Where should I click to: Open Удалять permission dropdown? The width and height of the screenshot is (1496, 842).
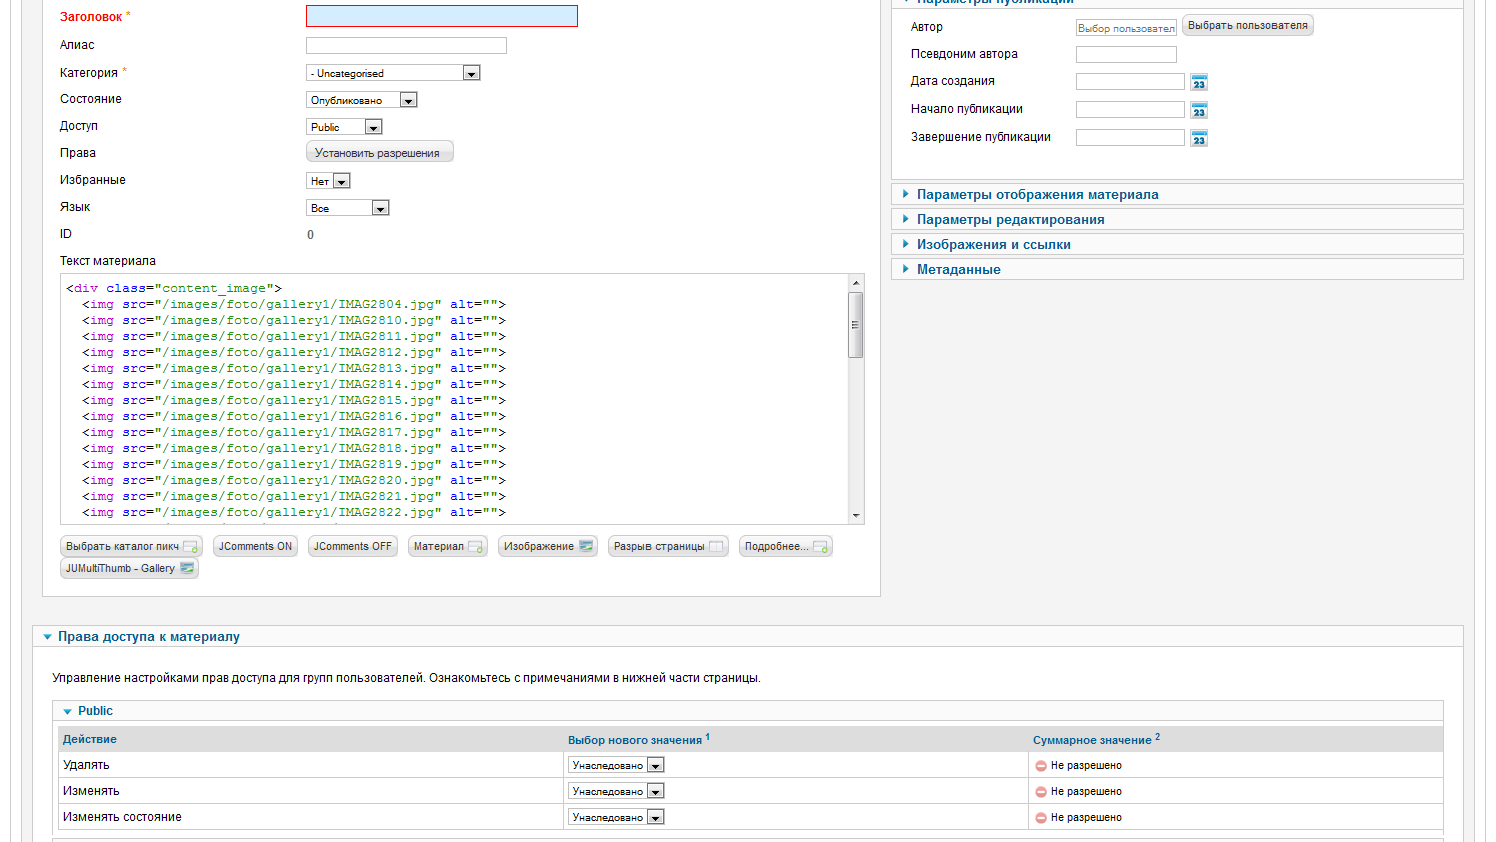tap(616, 765)
